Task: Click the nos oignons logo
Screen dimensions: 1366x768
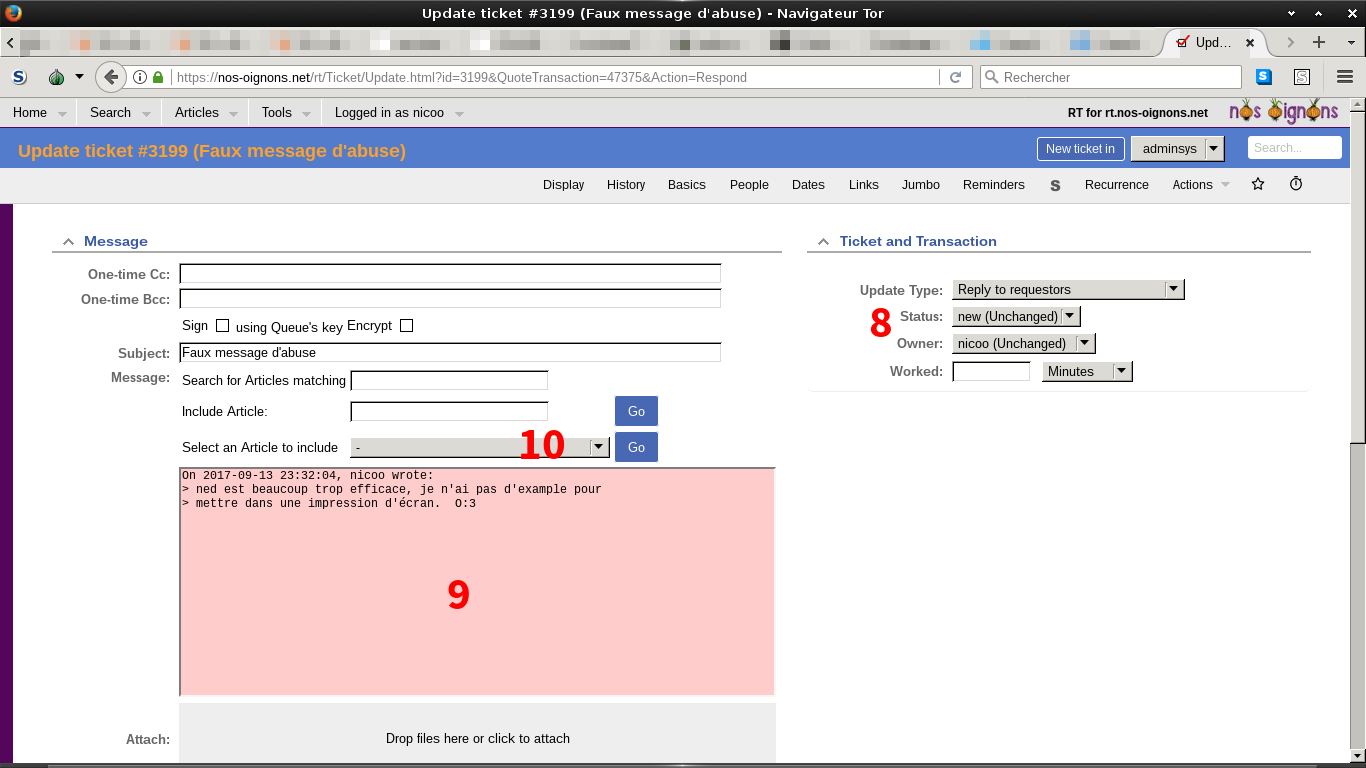Action: pyautogui.click(x=1283, y=112)
